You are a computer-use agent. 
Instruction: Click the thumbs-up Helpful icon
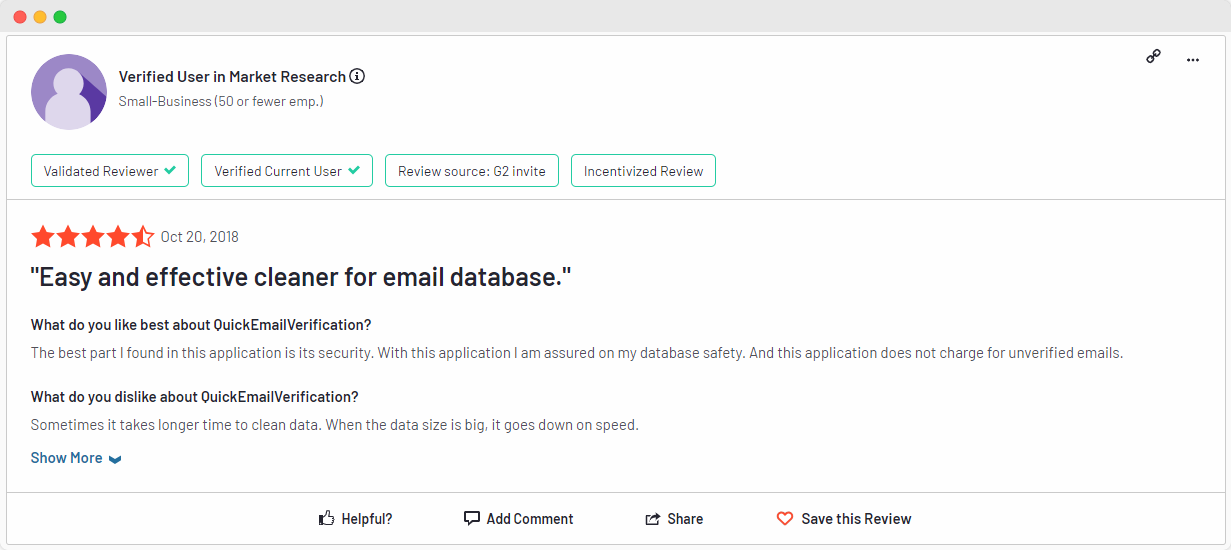[x=326, y=519]
